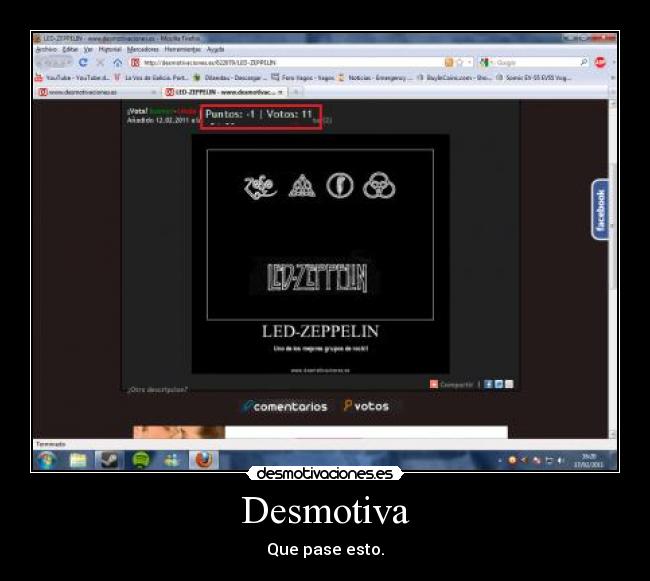Open the YouTube bookmark

(x=72, y=77)
